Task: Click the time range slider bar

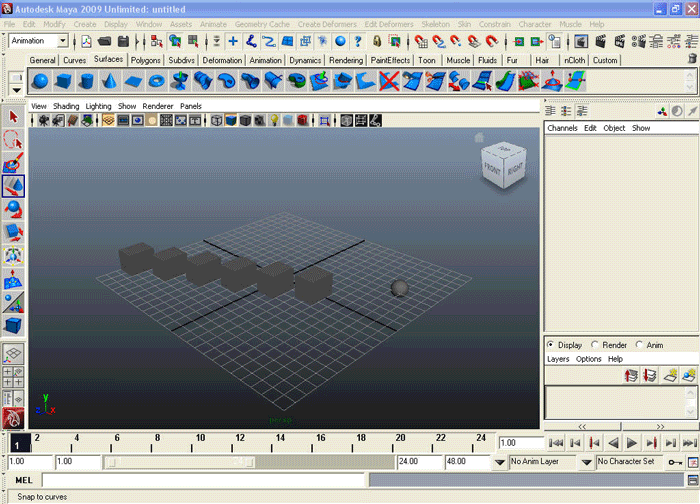Action: pyautogui.click(x=180, y=462)
